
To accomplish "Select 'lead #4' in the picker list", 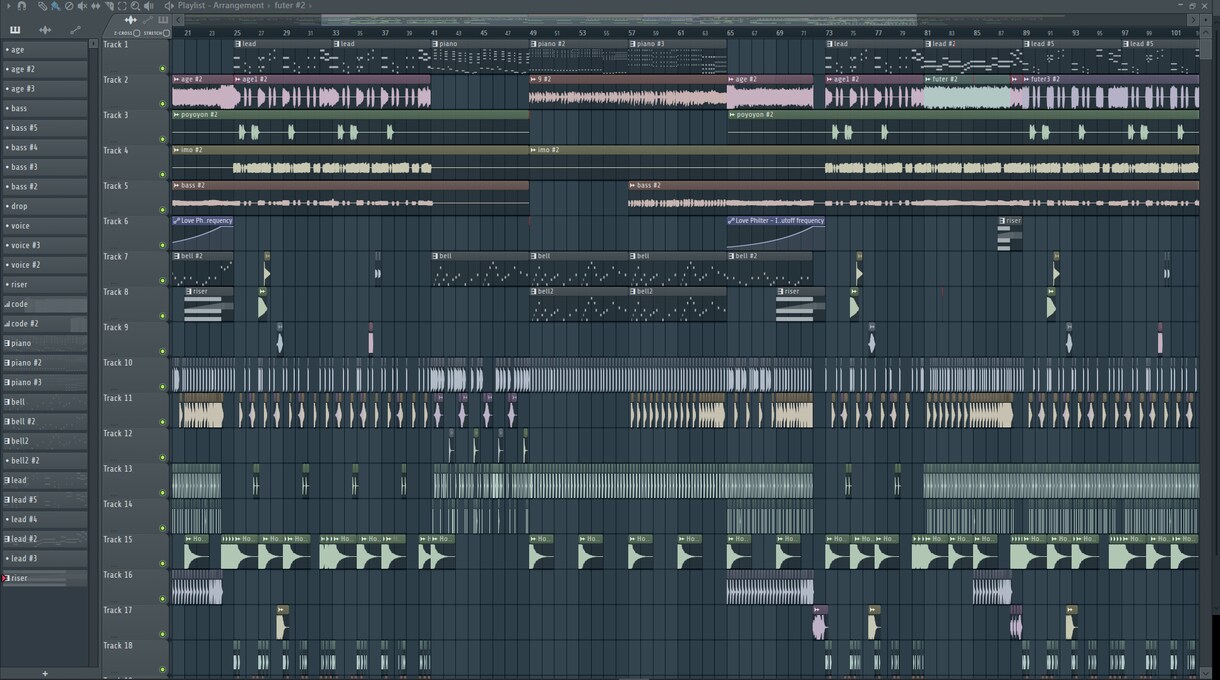I will click(44, 520).
